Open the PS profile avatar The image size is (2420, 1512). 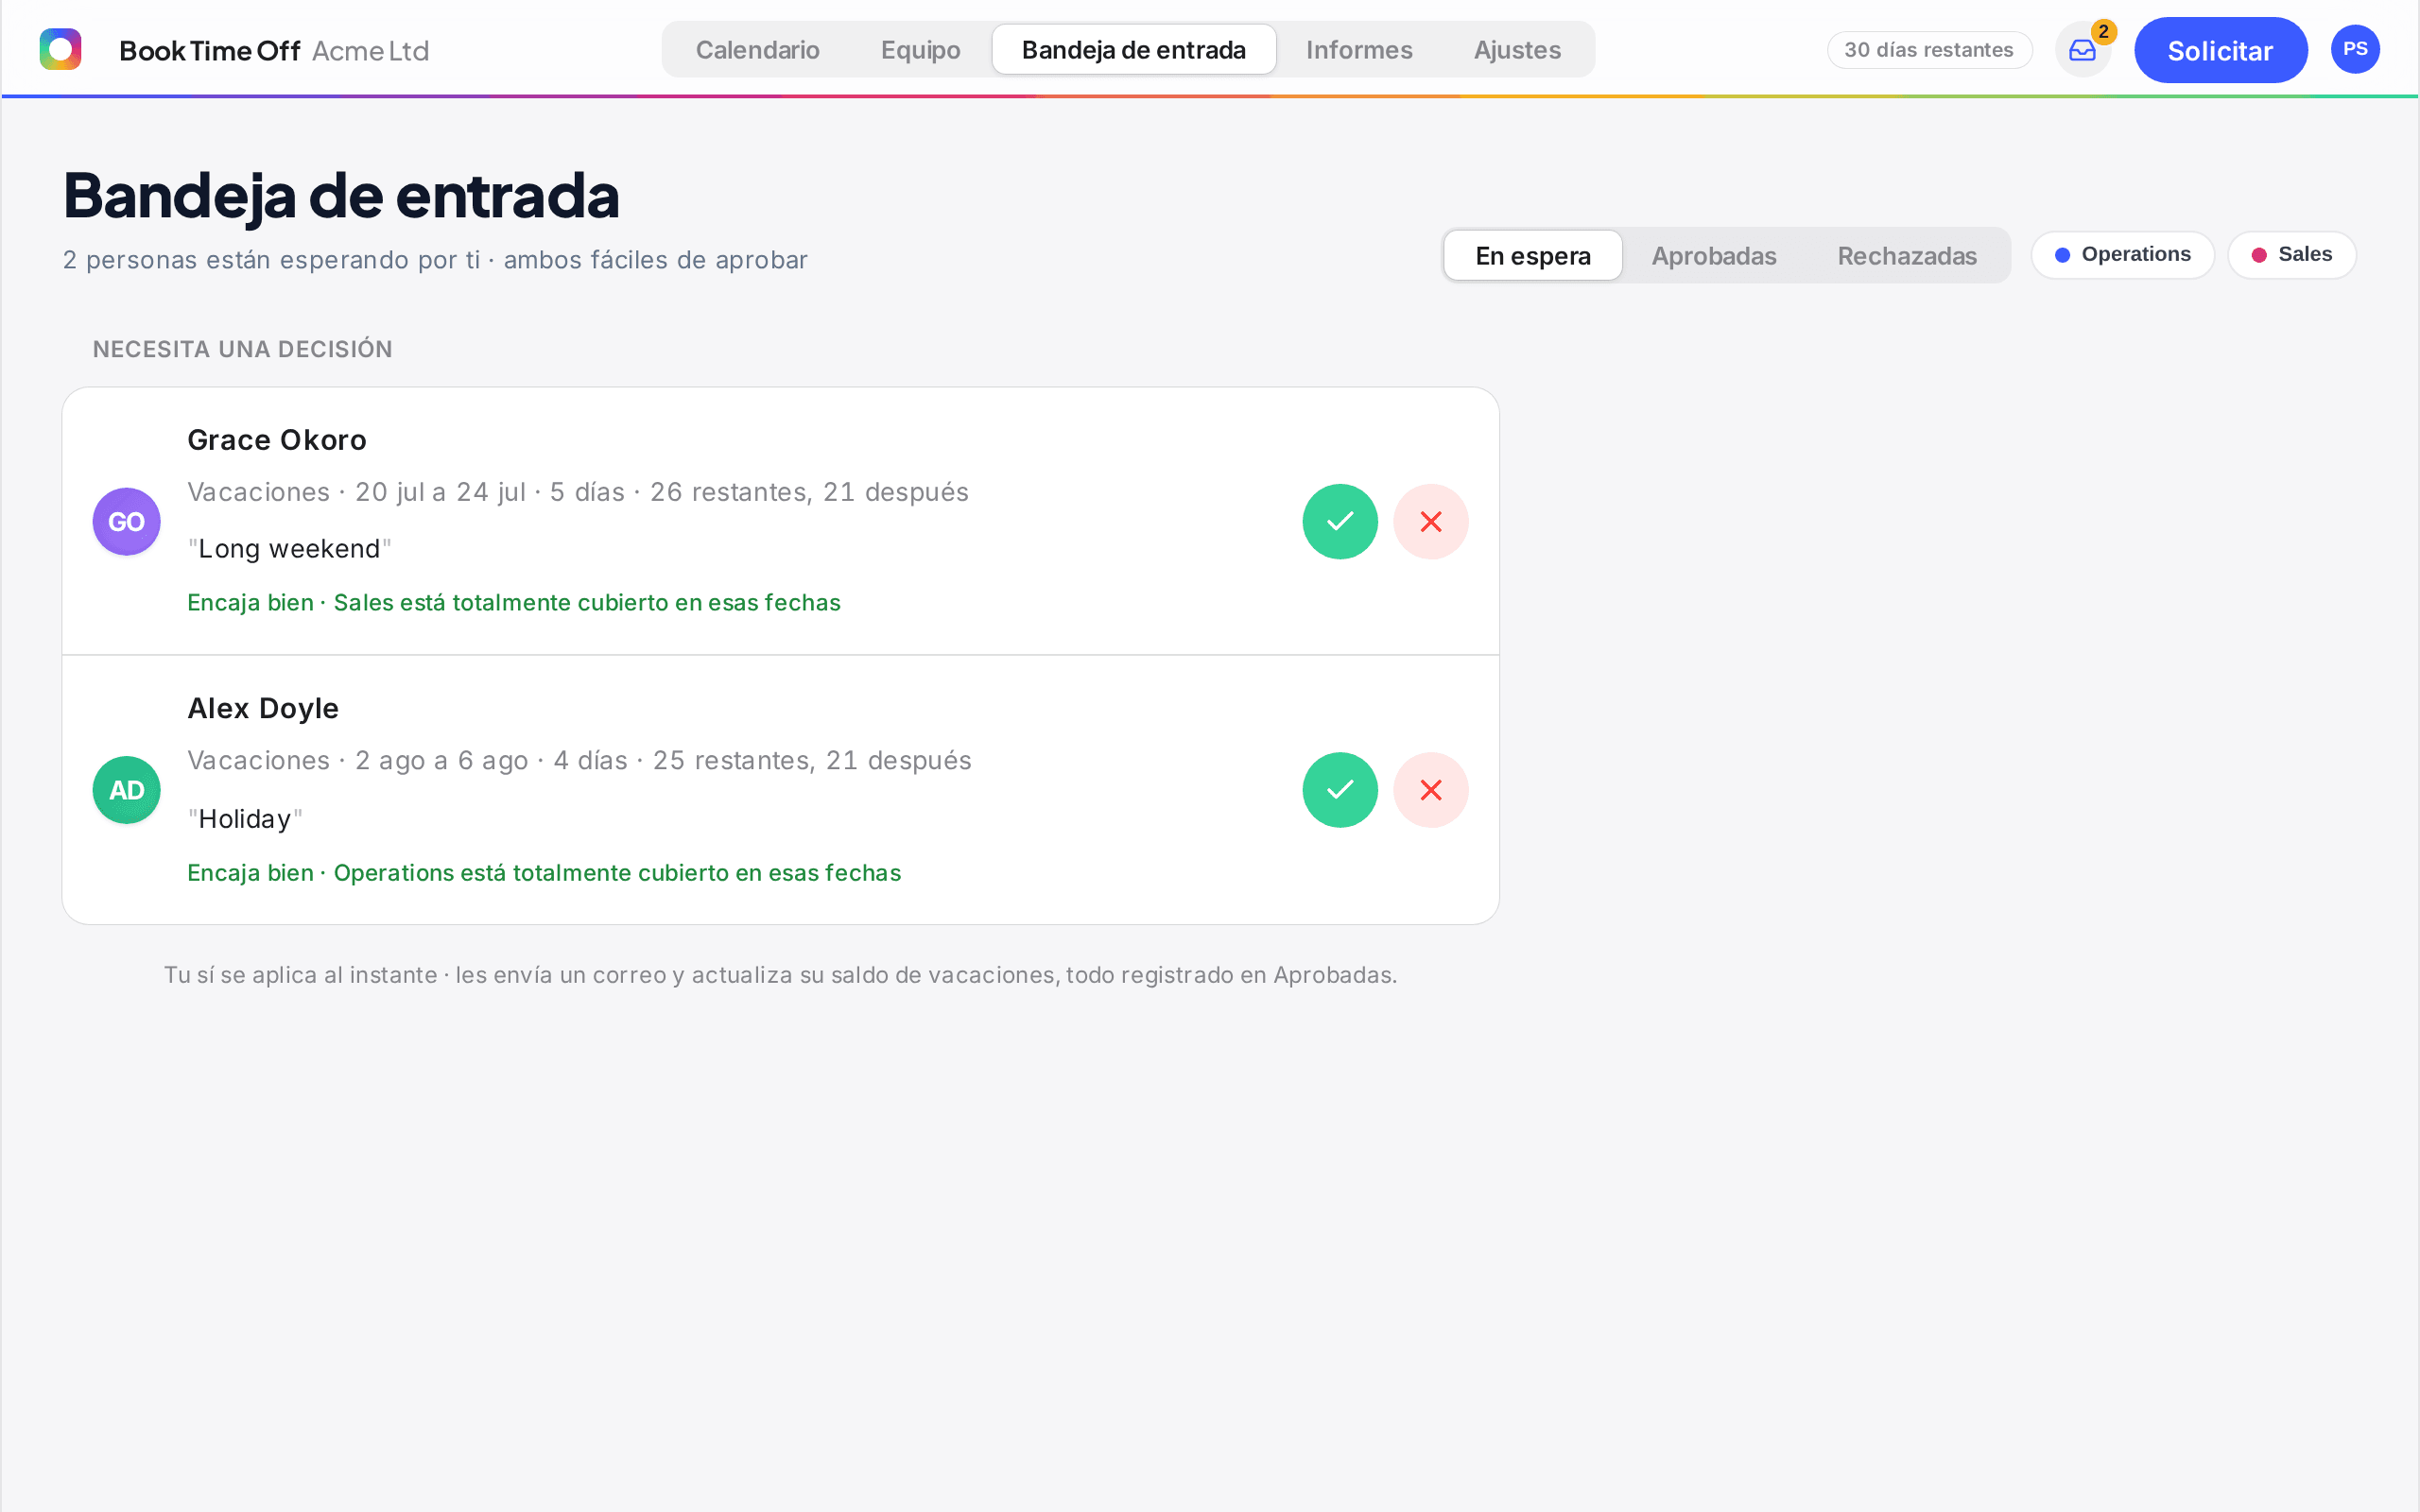coord(2355,49)
